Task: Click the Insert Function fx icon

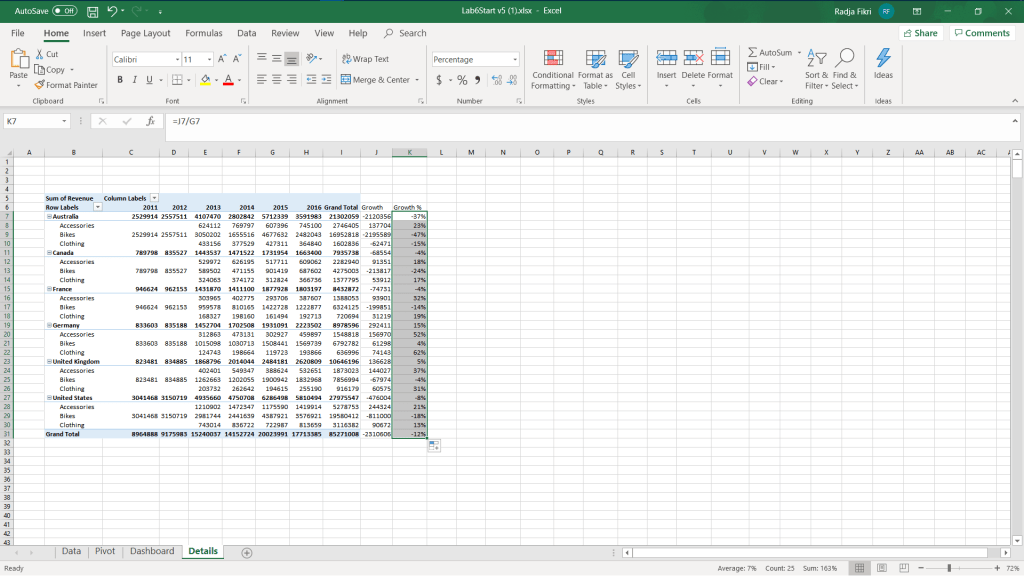Action: (150, 121)
